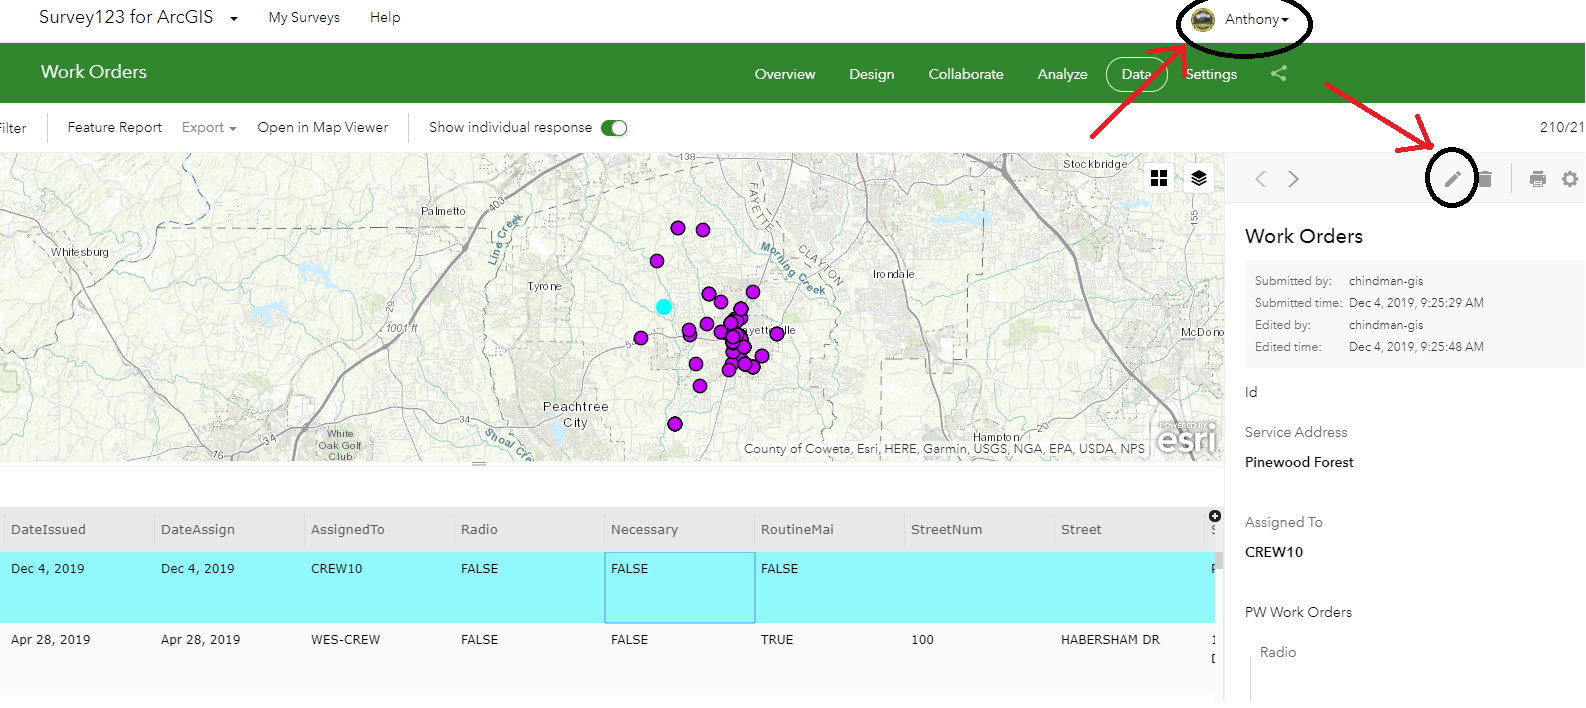1586x708 pixels.
Task: Open the Anthony account dropdown
Action: 1257,19
